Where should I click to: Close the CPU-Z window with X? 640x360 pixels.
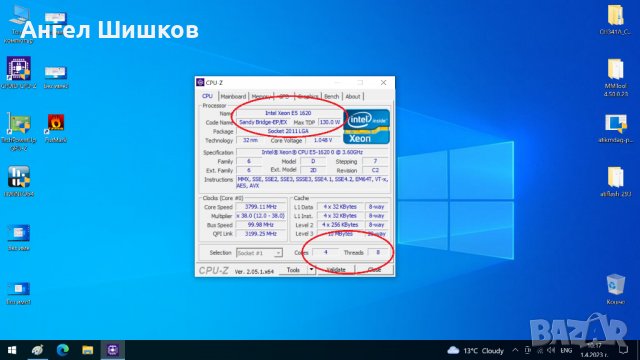tap(384, 82)
